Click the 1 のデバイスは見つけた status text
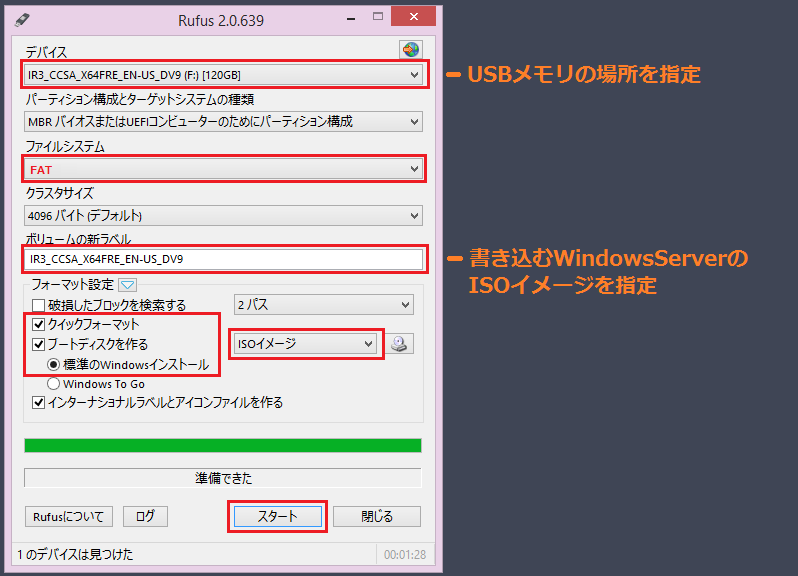 [75, 554]
